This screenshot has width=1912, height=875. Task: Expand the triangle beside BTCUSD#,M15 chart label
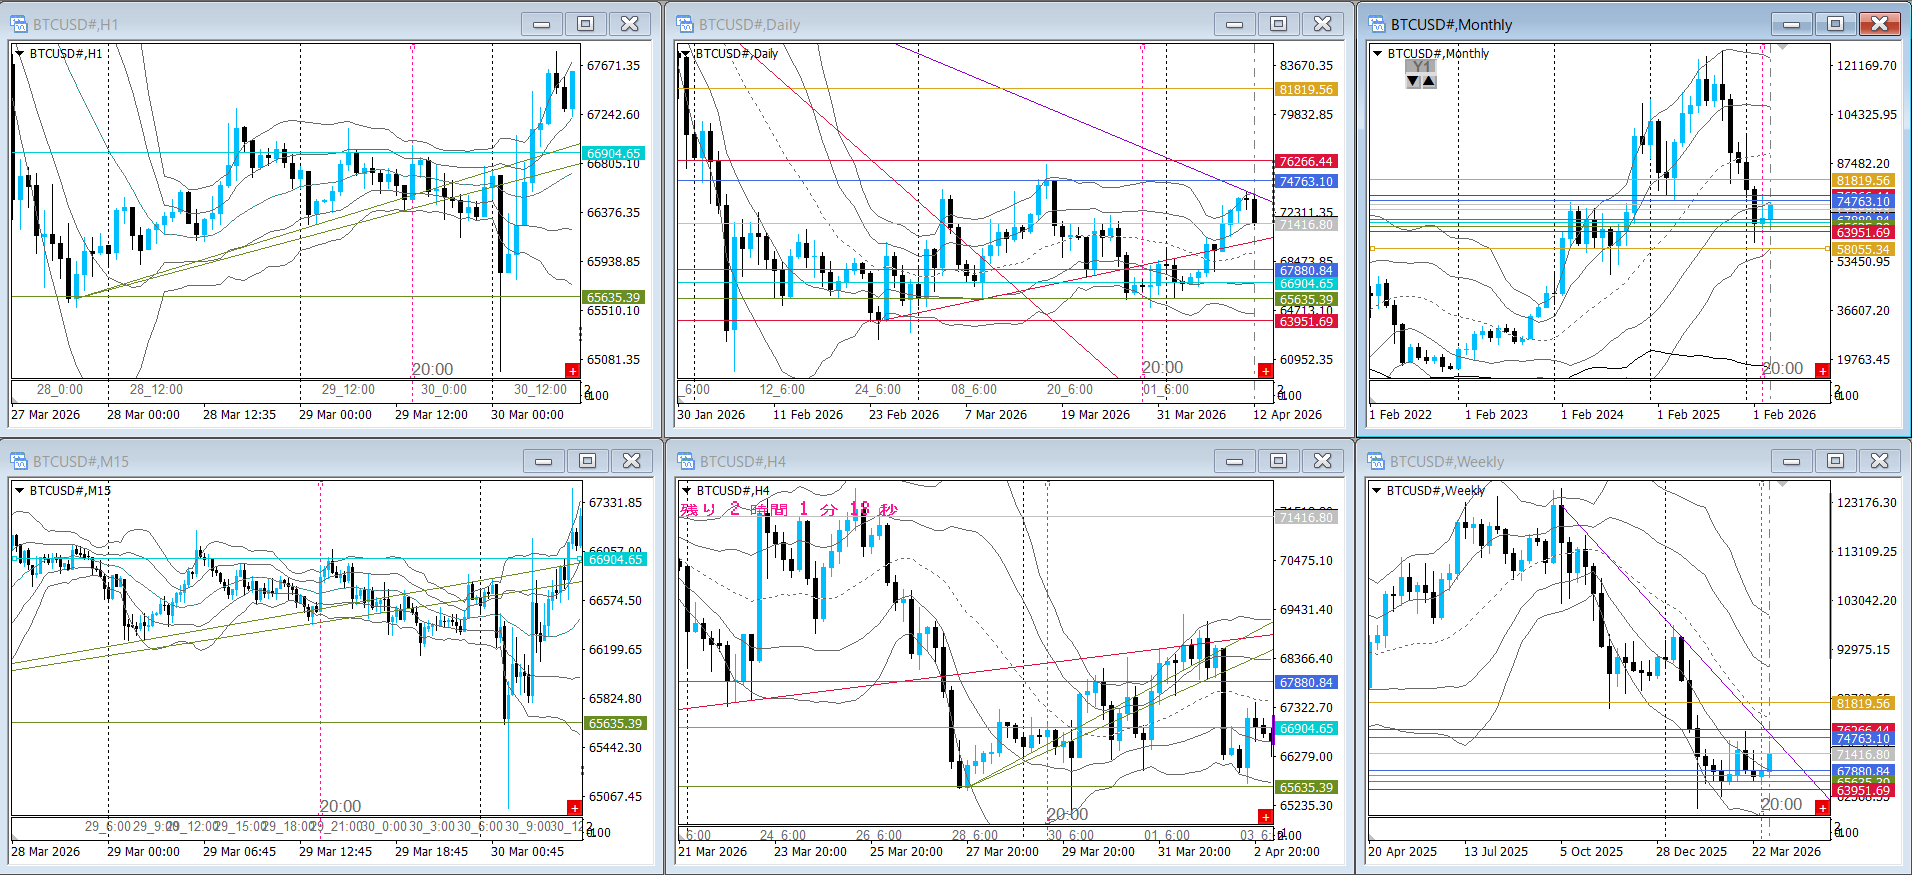click(20, 491)
